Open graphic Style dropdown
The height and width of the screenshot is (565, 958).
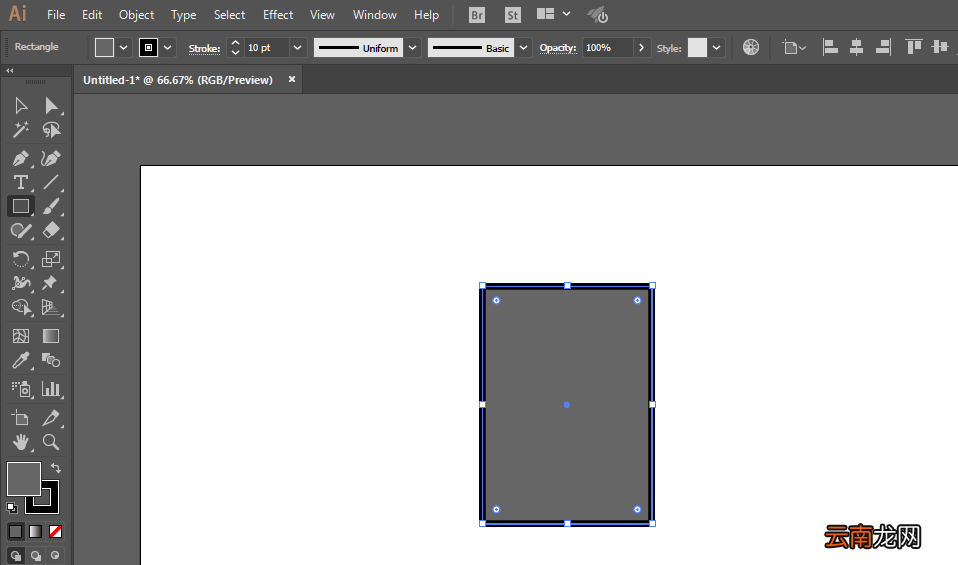pos(716,48)
